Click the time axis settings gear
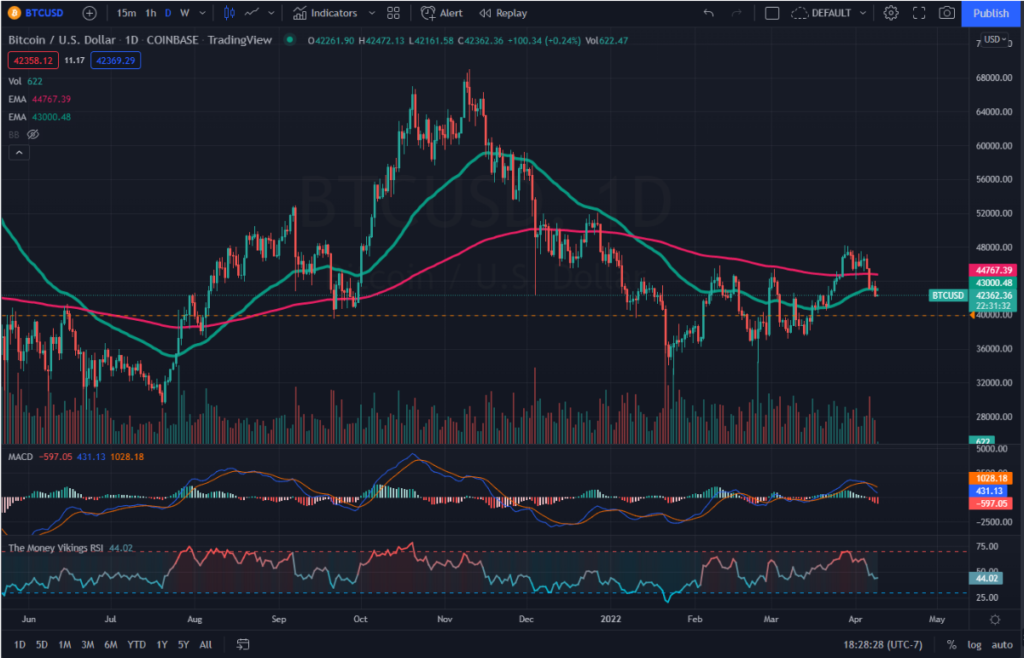 tap(995, 619)
